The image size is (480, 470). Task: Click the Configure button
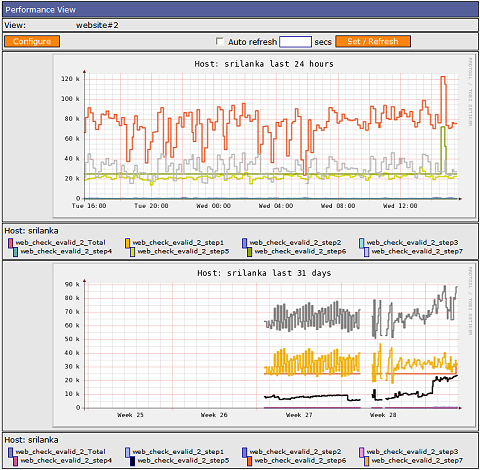[32, 41]
